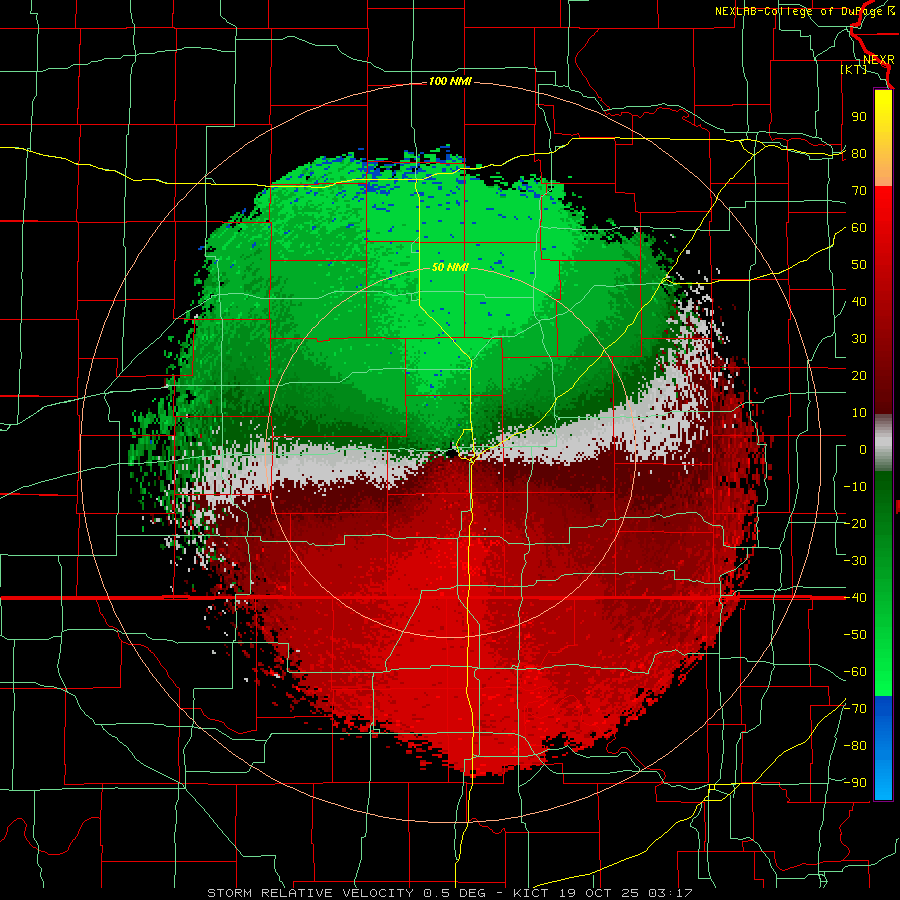Click the "100 NMI" range ring label

pos(450,82)
